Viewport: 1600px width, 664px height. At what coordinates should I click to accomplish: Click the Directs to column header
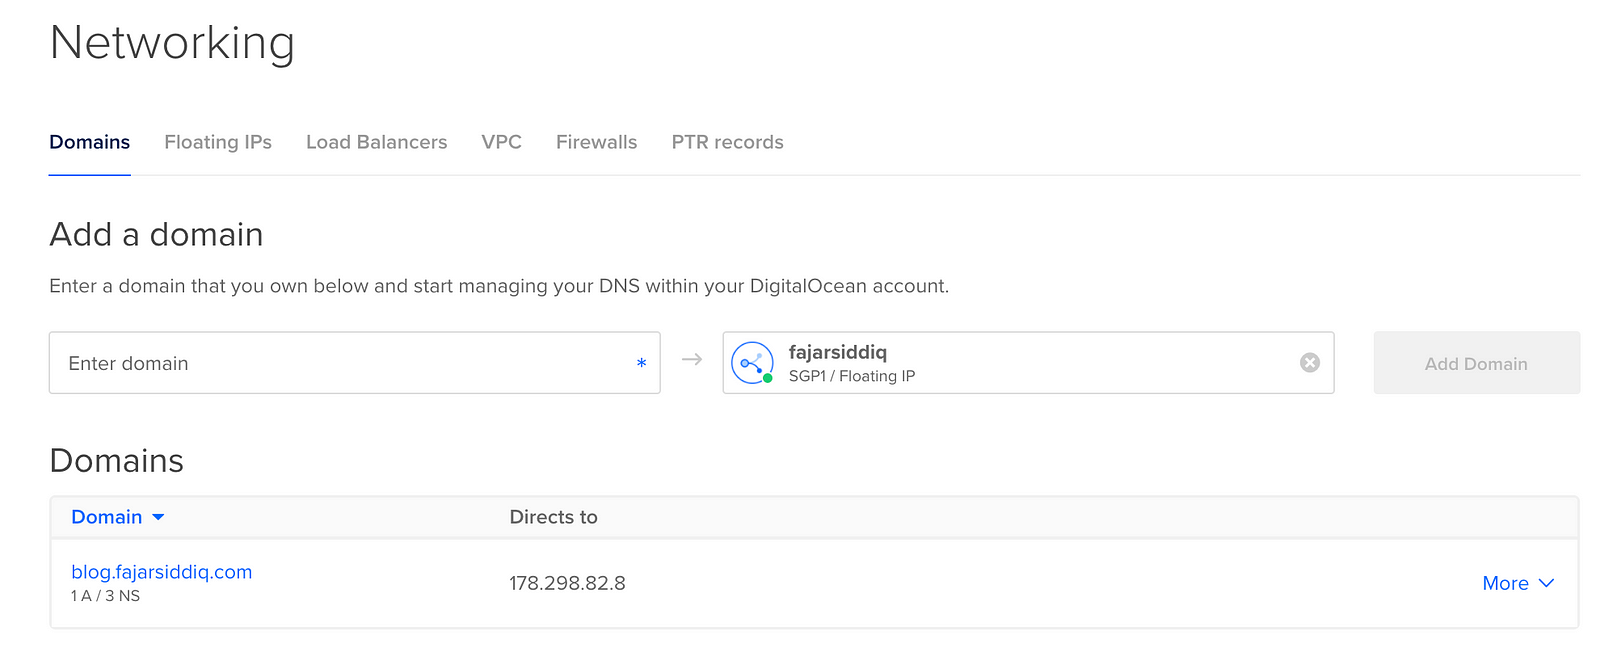553,517
